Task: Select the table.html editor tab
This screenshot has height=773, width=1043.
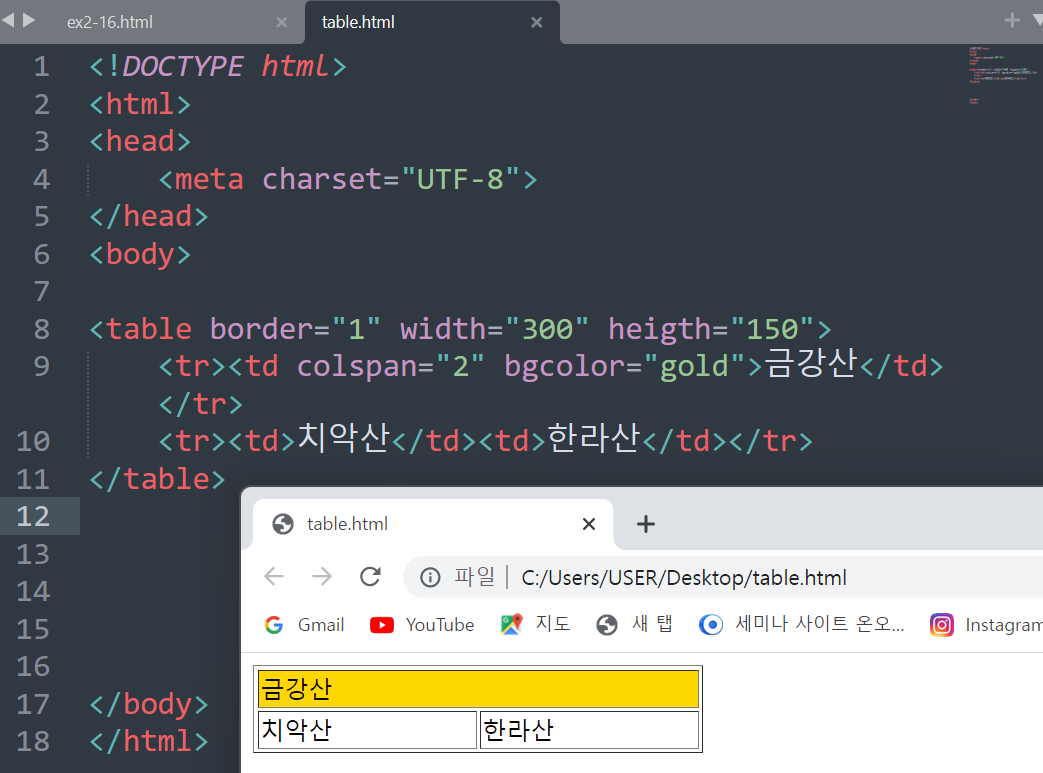Action: [358, 22]
